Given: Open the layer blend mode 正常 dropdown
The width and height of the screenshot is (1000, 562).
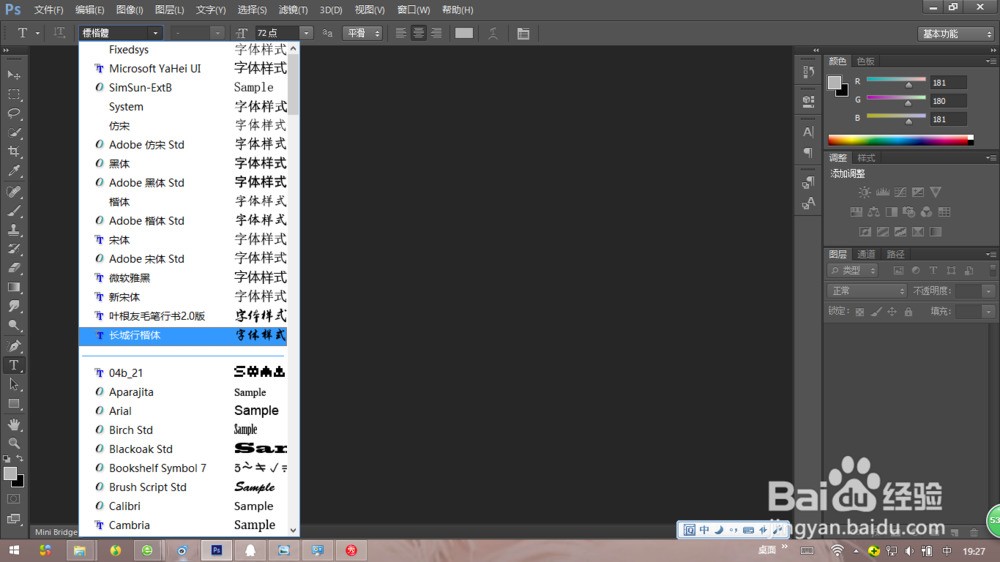Looking at the screenshot, I should point(866,291).
